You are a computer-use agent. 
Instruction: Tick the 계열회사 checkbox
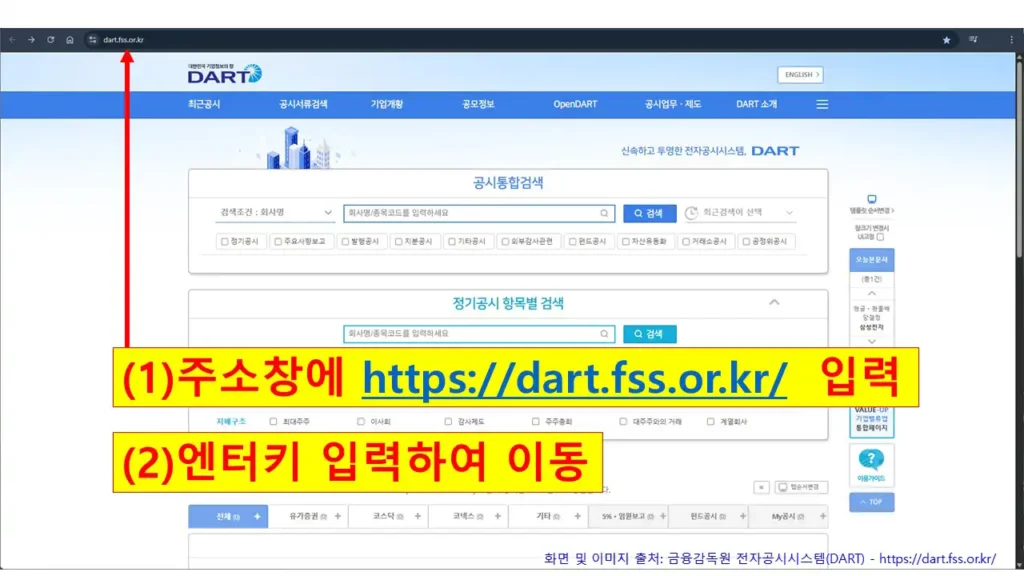711,422
